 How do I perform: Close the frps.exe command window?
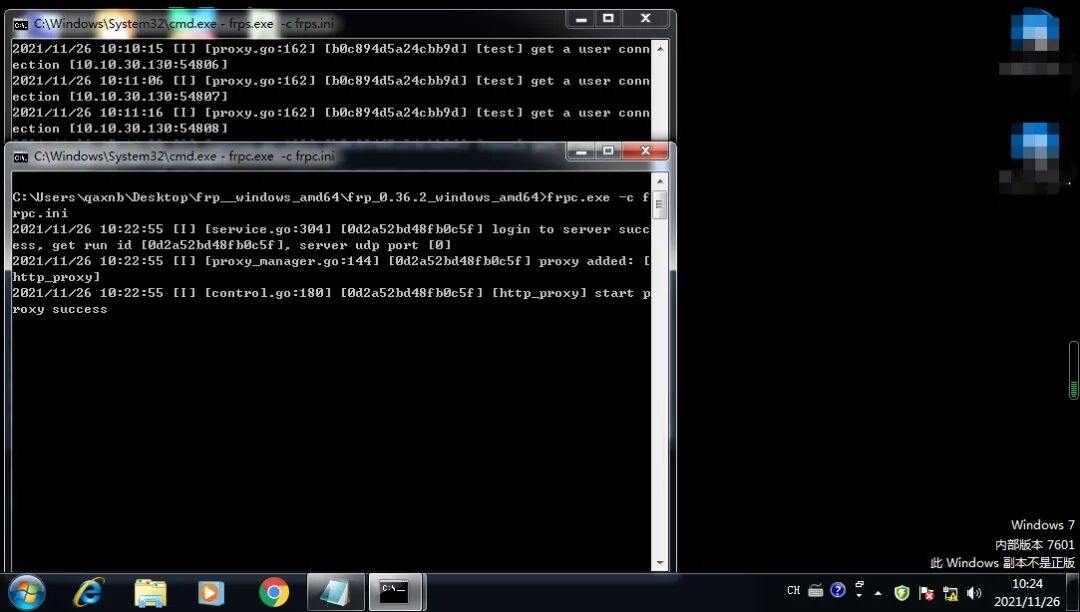coord(645,19)
